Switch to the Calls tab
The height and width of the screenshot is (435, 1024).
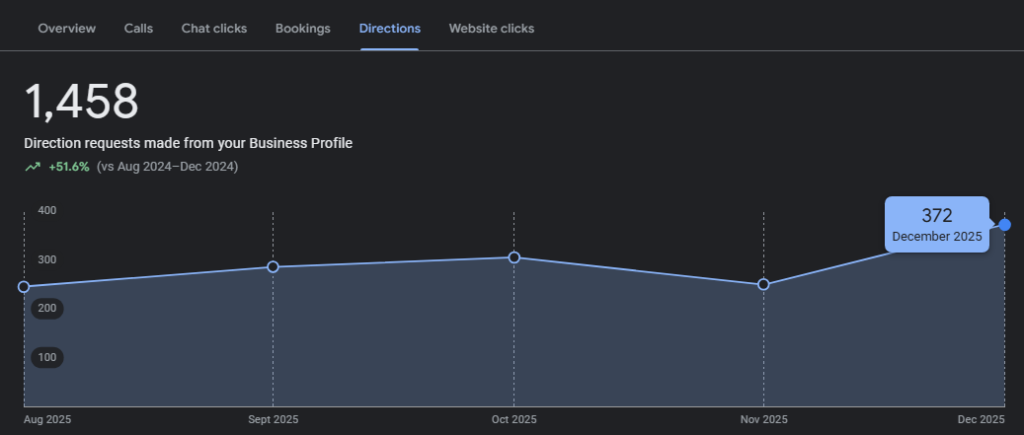pyautogui.click(x=138, y=29)
